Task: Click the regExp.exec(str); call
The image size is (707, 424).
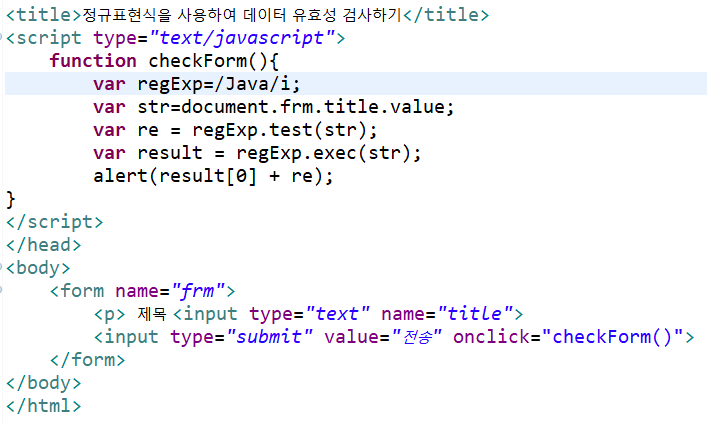Action: (x=329, y=153)
